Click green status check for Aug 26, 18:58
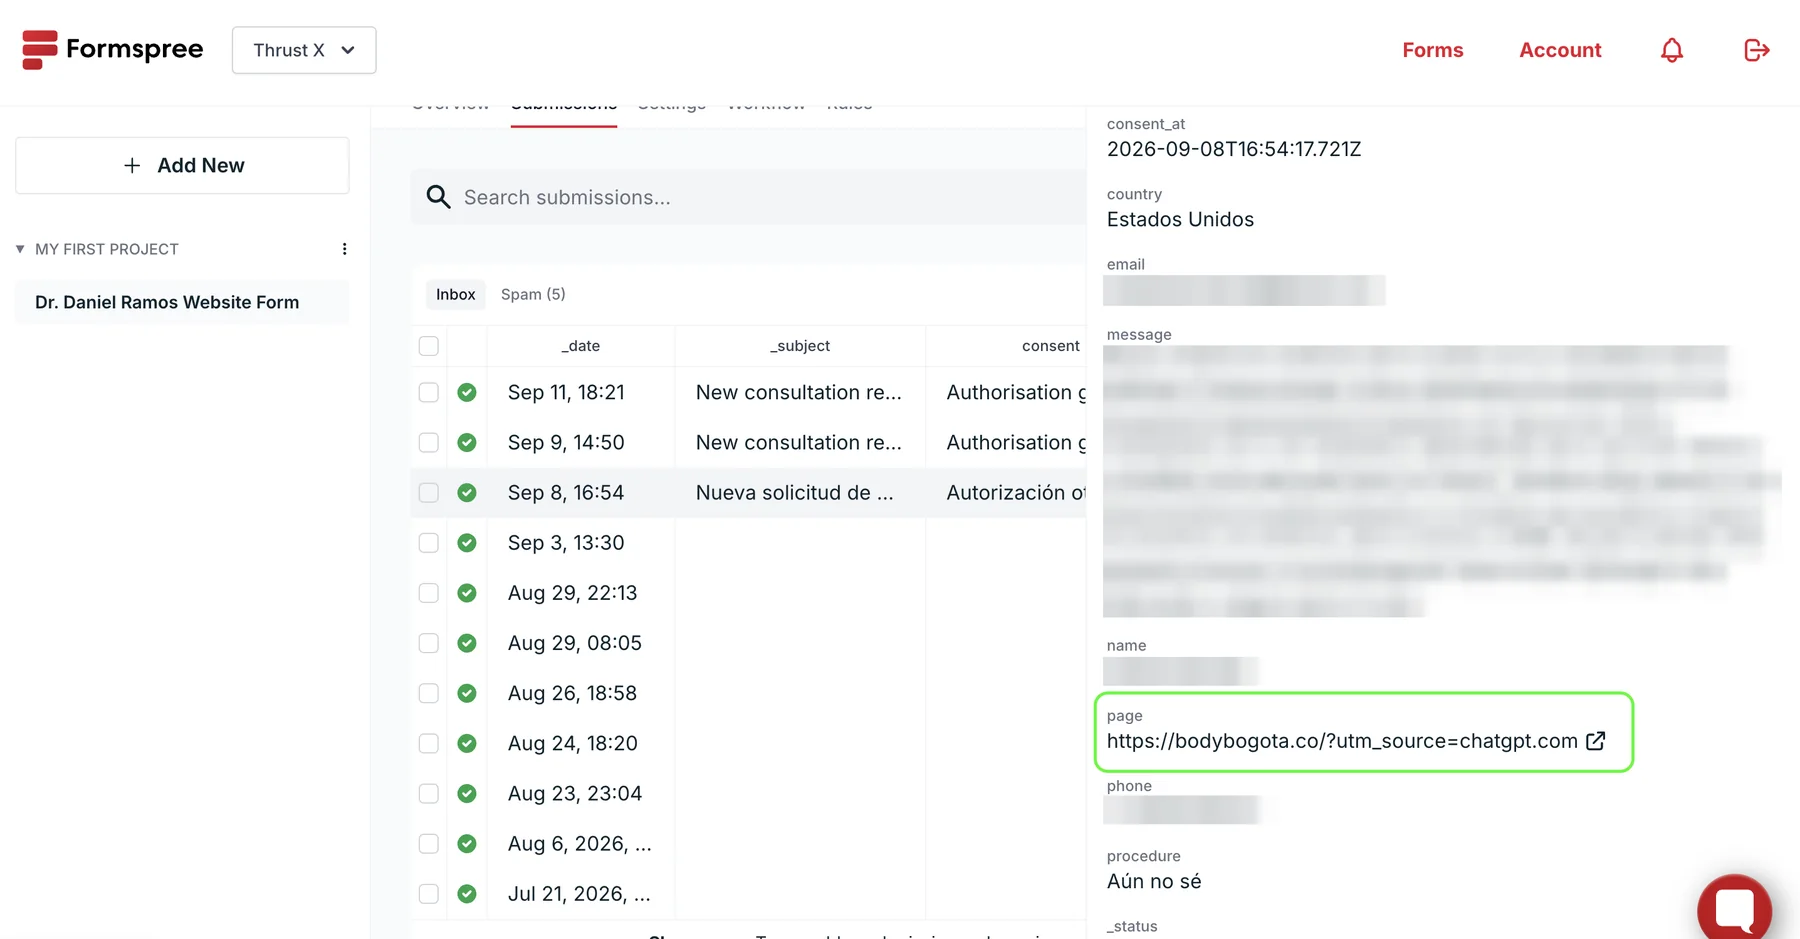Screen dimensions: 1800x939 [x=467, y=693]
